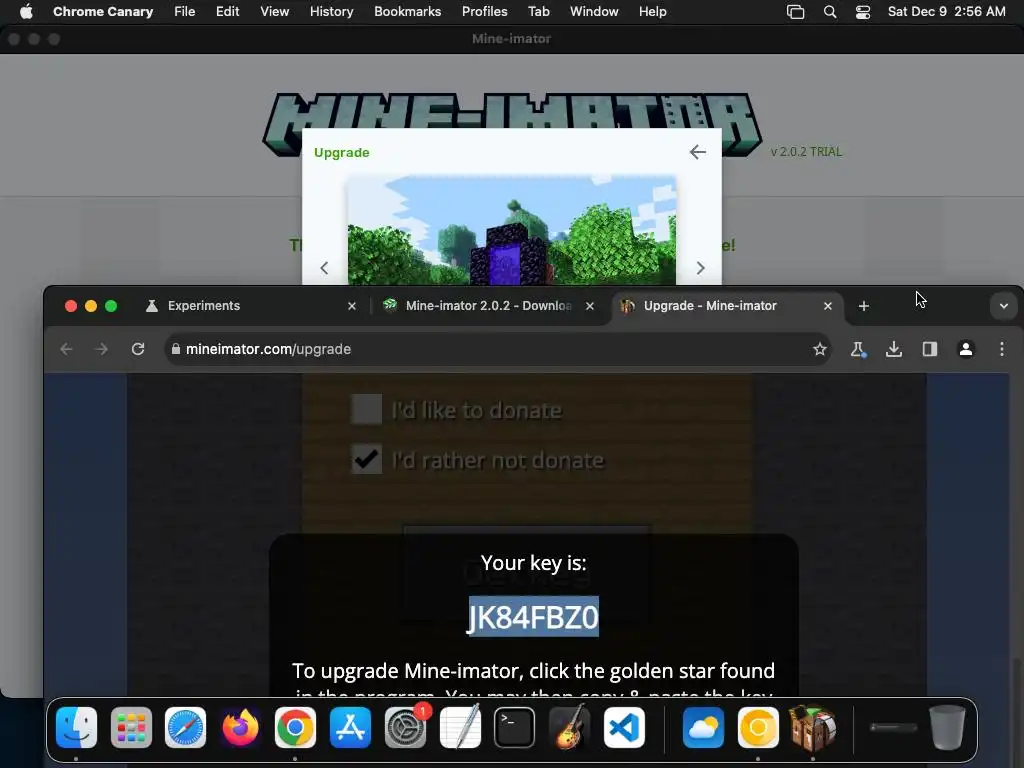Go back in the Mine-imator Upgrade dialog
This screenshot has height=768, width=1024.
pos(697,152)
